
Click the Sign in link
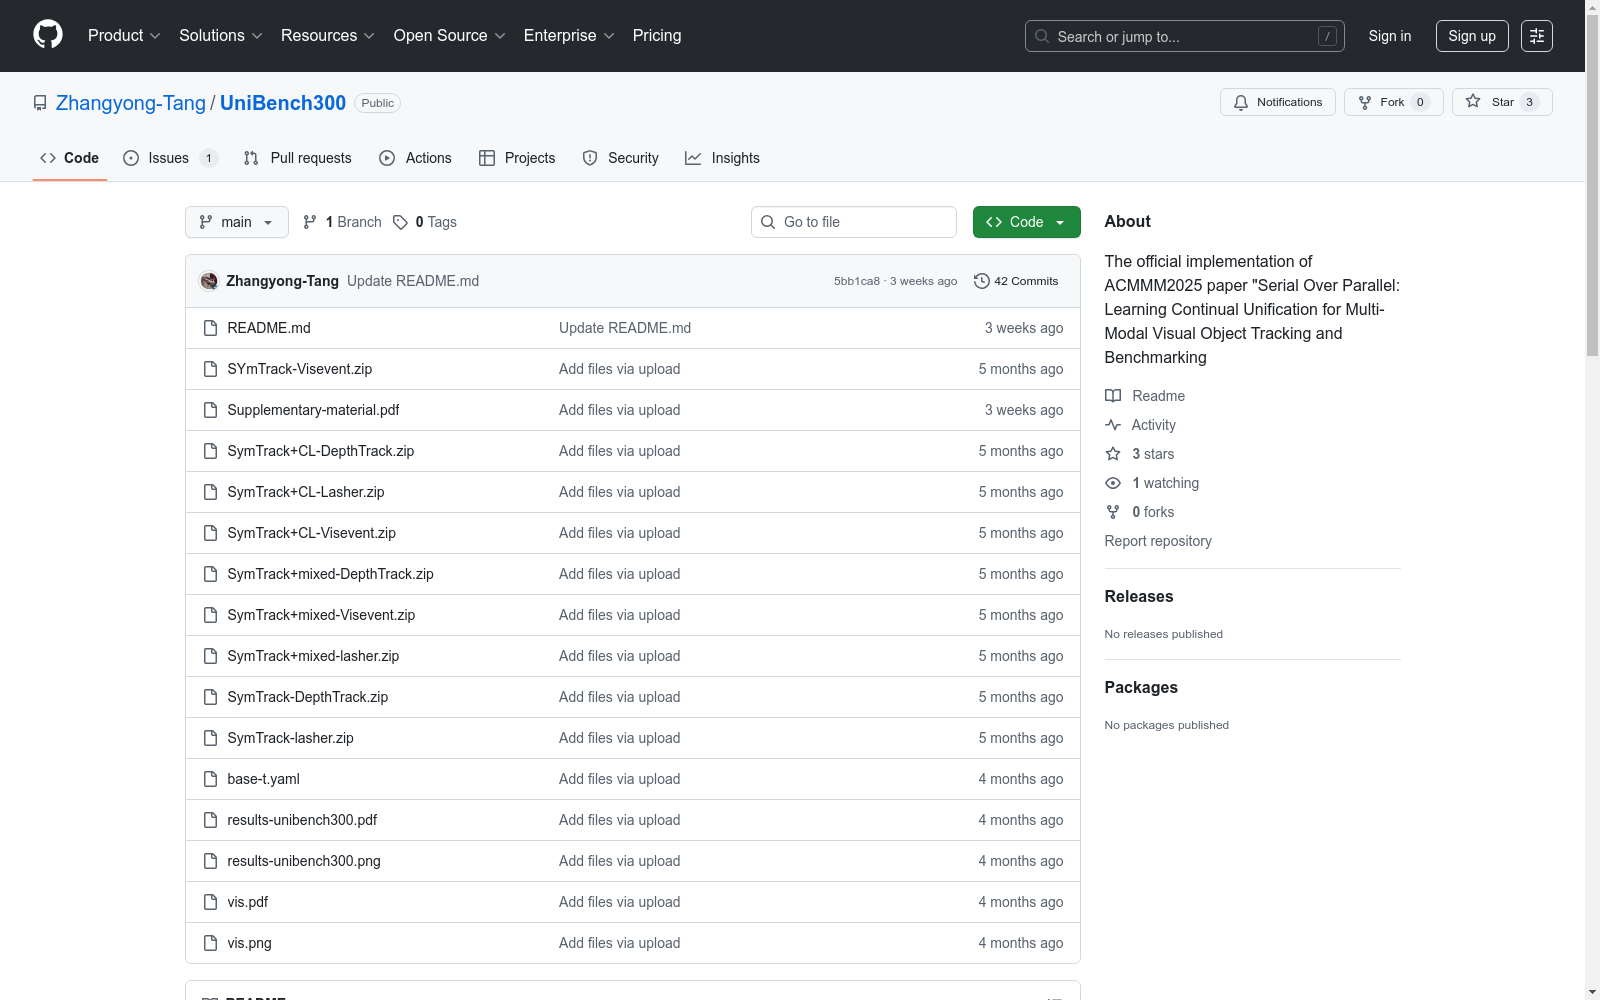pyautogui.click(x=1390, y=36)
